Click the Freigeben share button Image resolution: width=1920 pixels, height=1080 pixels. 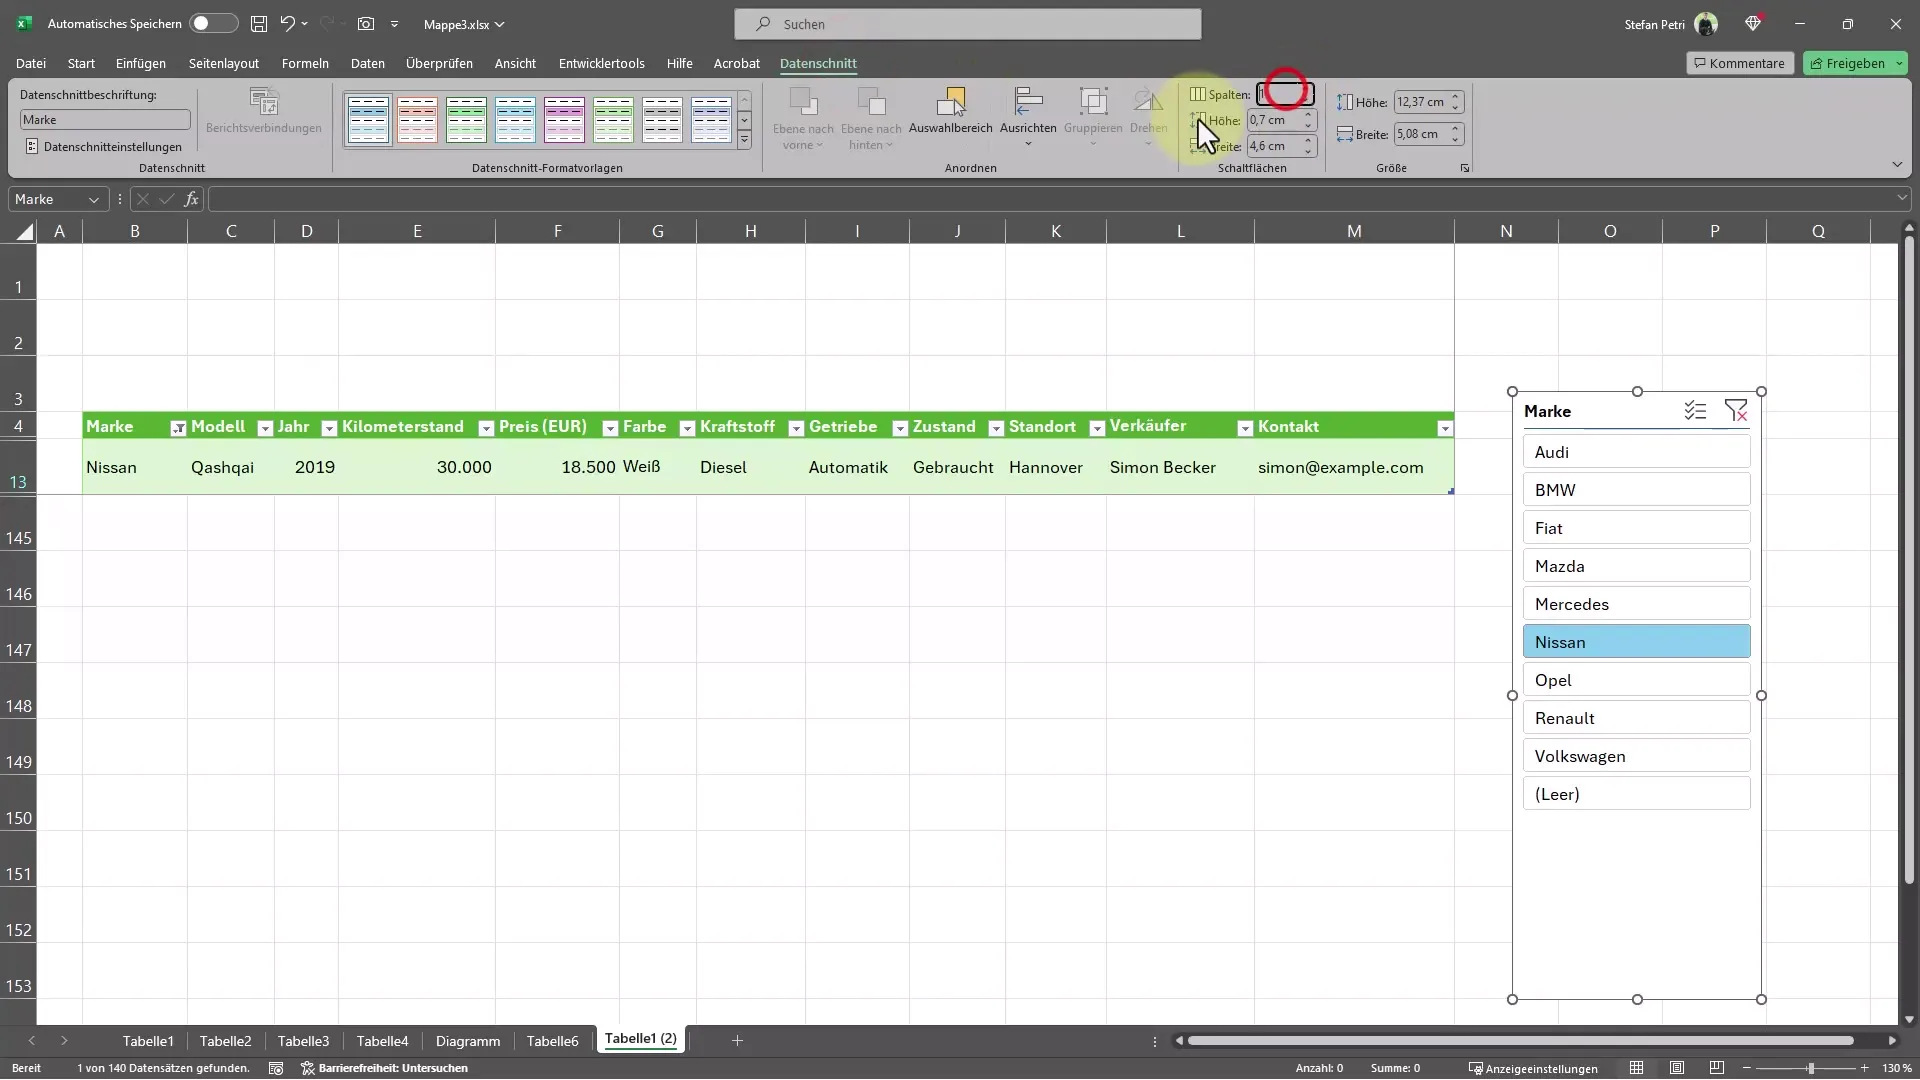(1848, 63)
